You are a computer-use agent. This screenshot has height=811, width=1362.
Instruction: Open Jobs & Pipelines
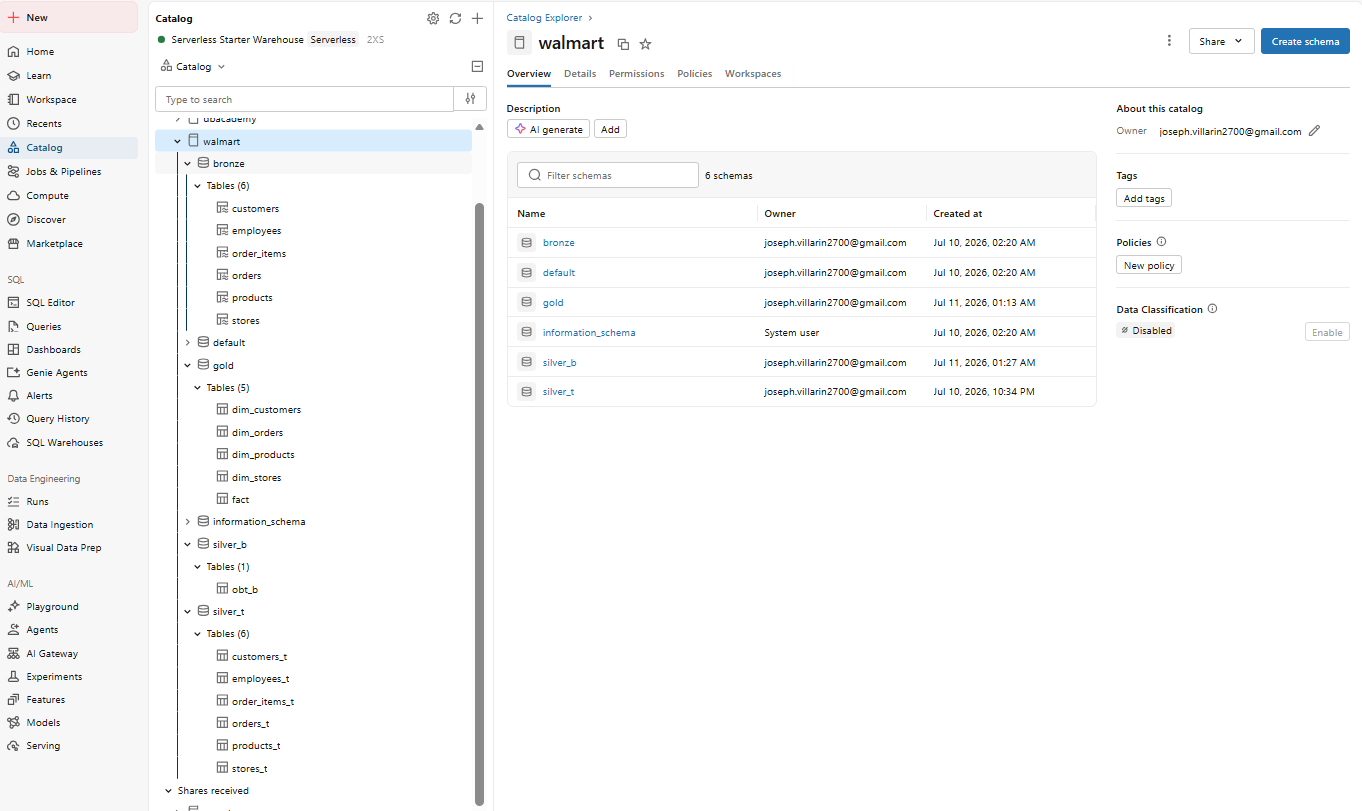pyautogui.click(x=64, y=172)
